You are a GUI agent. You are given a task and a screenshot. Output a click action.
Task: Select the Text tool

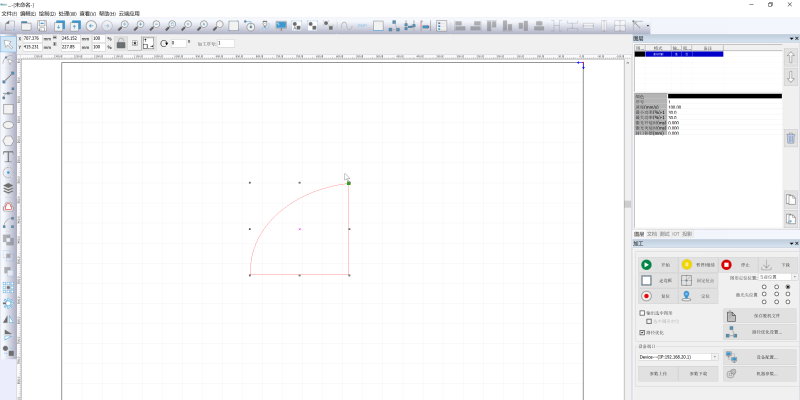click(8, 157)
